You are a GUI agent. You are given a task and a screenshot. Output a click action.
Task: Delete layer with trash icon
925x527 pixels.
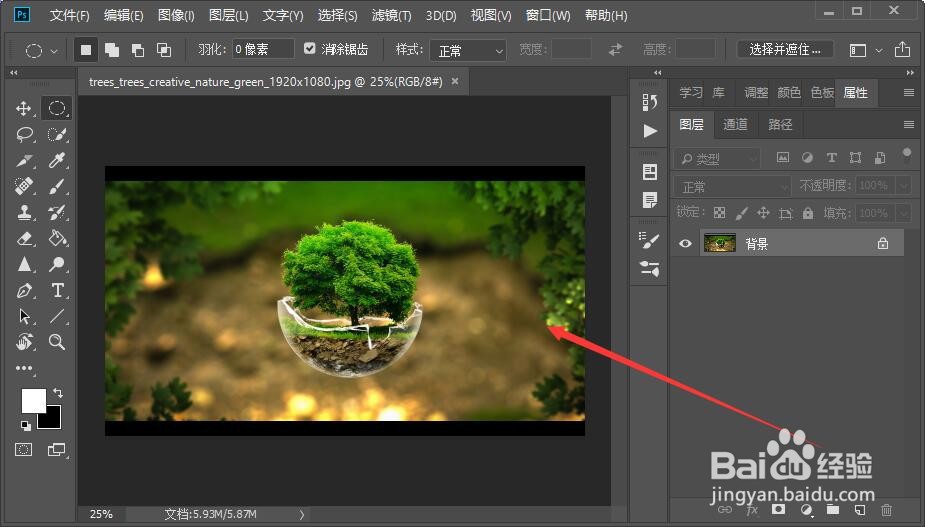(887, 509)
